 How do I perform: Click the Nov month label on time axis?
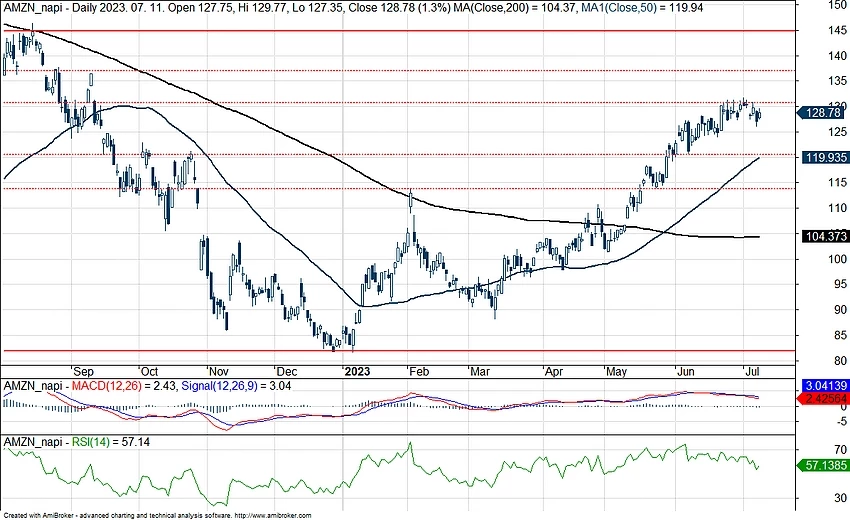[218, 371]
